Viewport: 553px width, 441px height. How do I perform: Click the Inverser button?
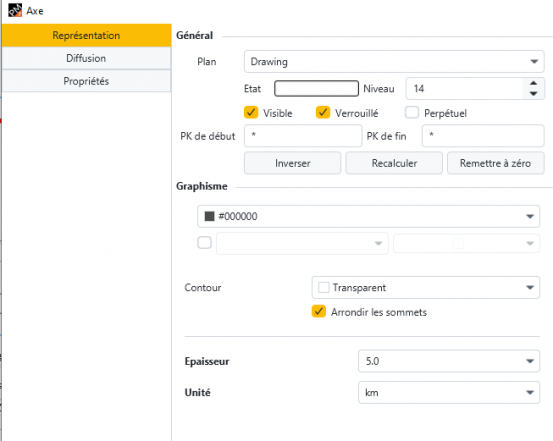point(292,163)
